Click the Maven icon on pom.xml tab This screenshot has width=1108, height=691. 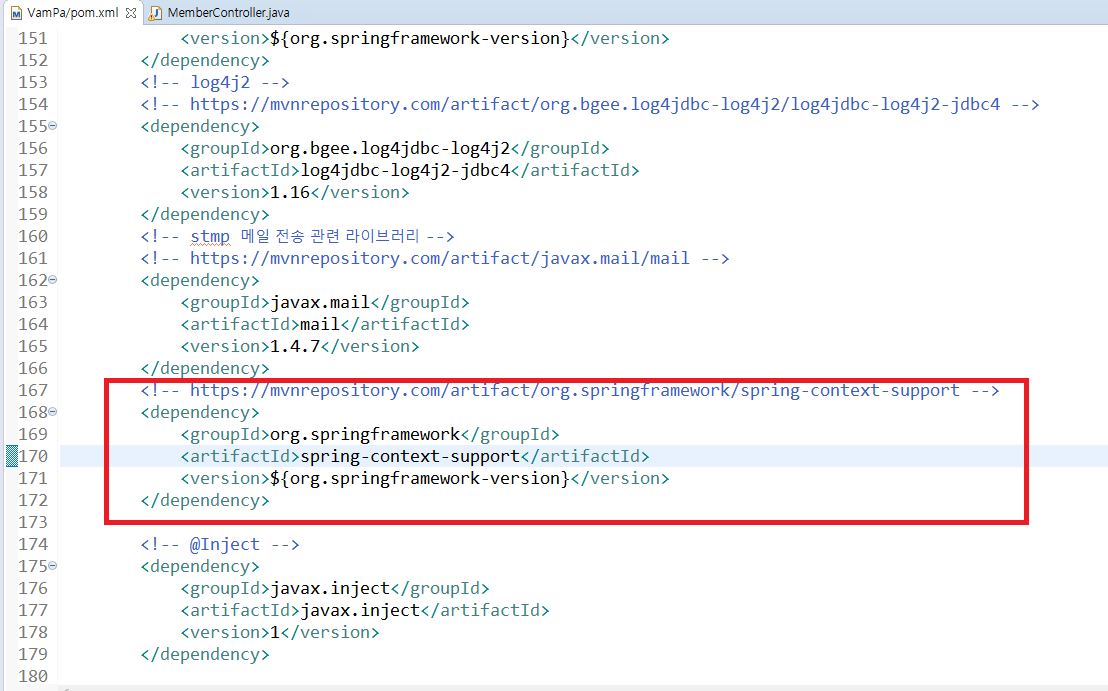[x=16, y=13]
